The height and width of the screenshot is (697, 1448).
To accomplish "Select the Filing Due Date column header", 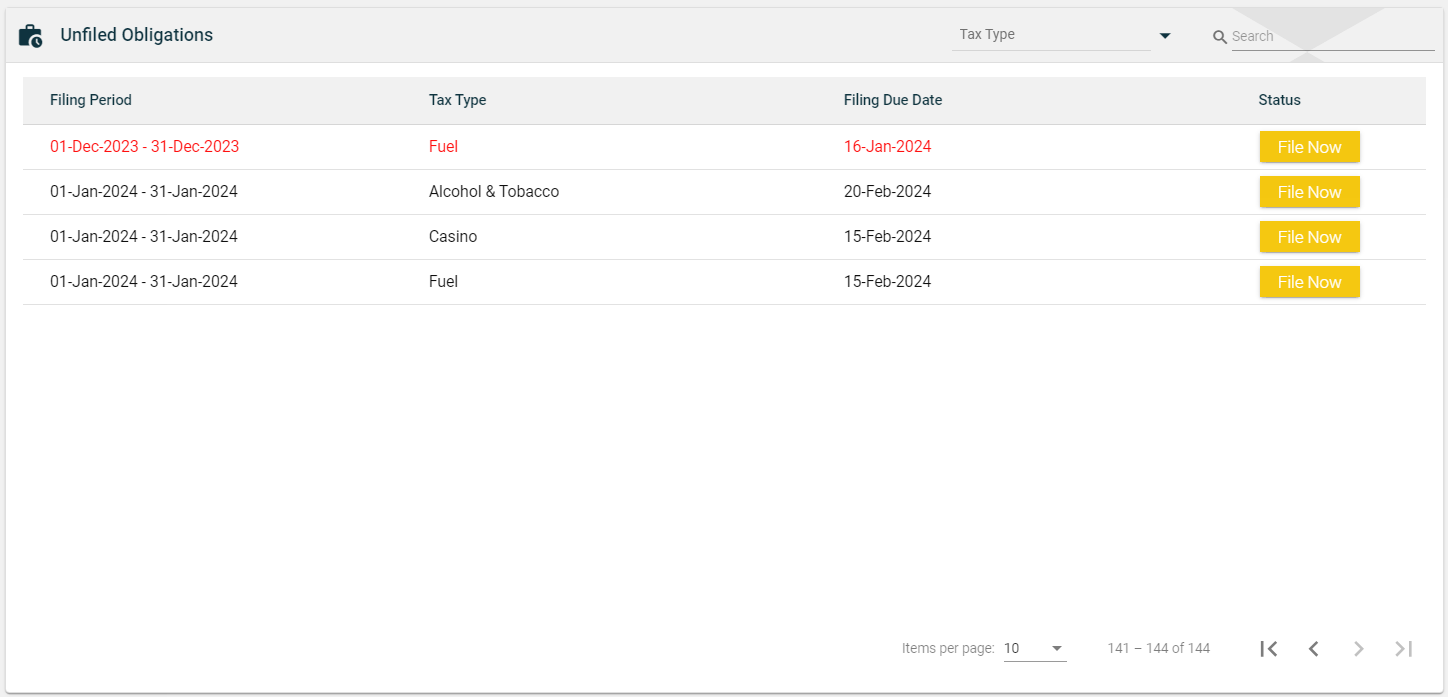I will [892, 100].
